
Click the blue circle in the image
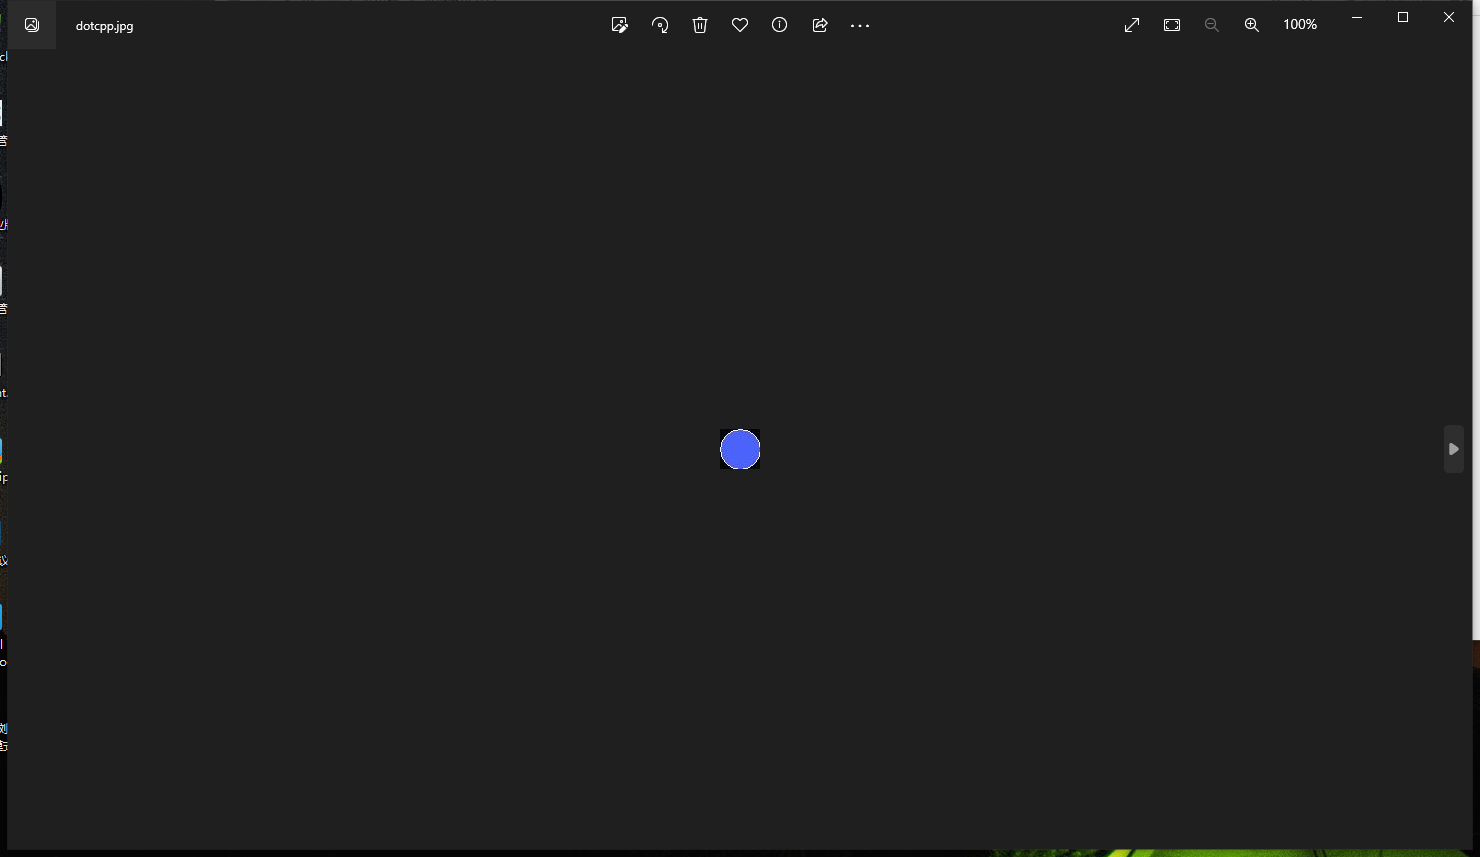740,449
